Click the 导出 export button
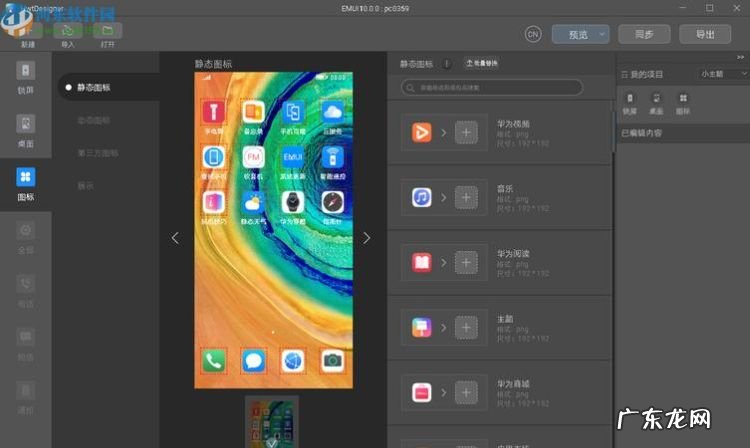The image size is (750, 448). pos(705,34)
